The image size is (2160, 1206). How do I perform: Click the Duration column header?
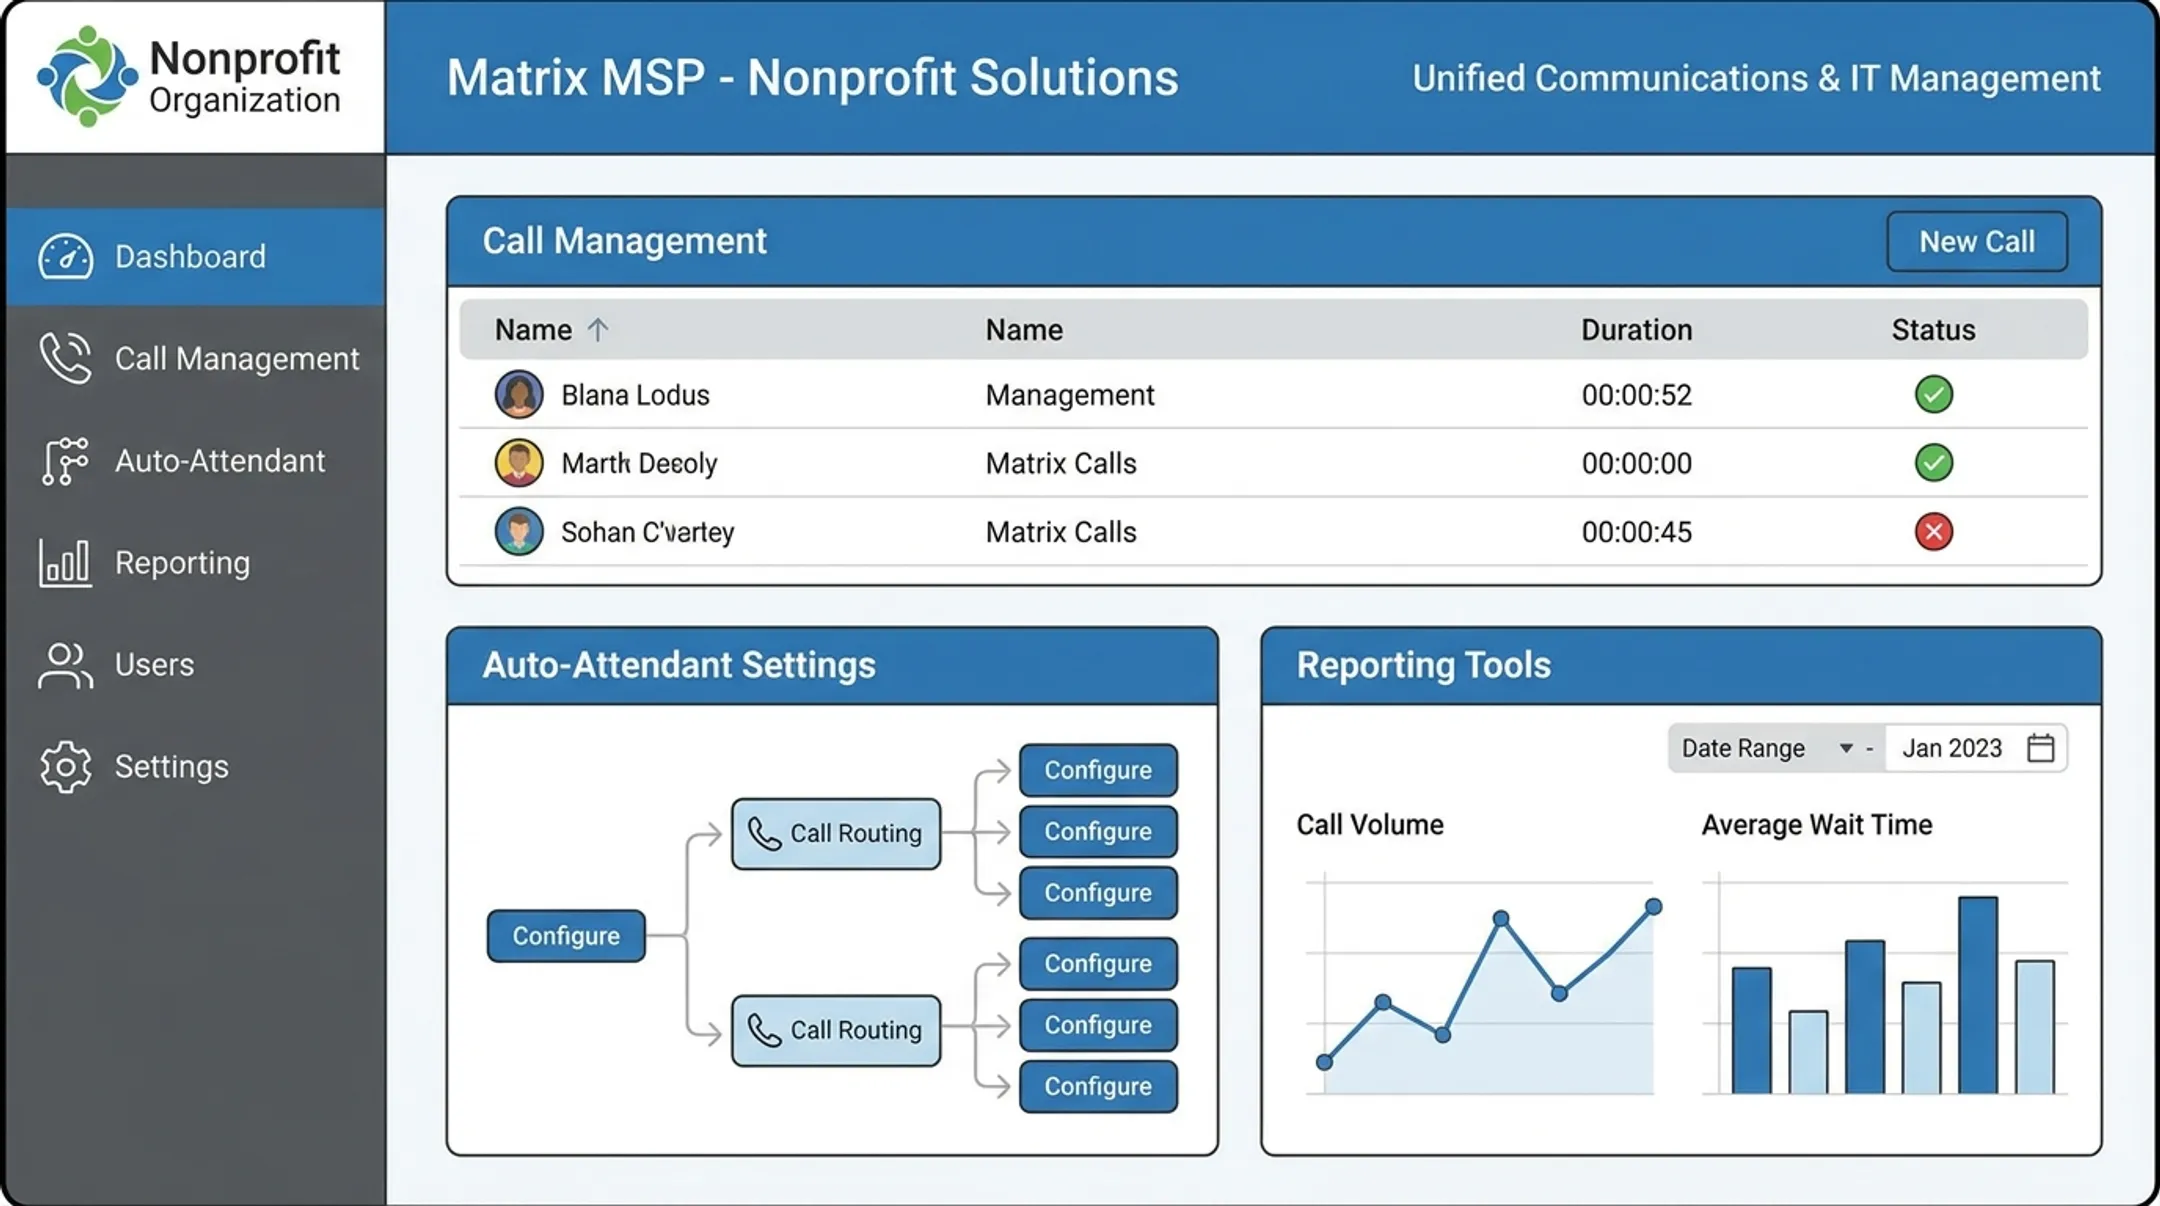pyautogui.click(x=1637, y=330)
